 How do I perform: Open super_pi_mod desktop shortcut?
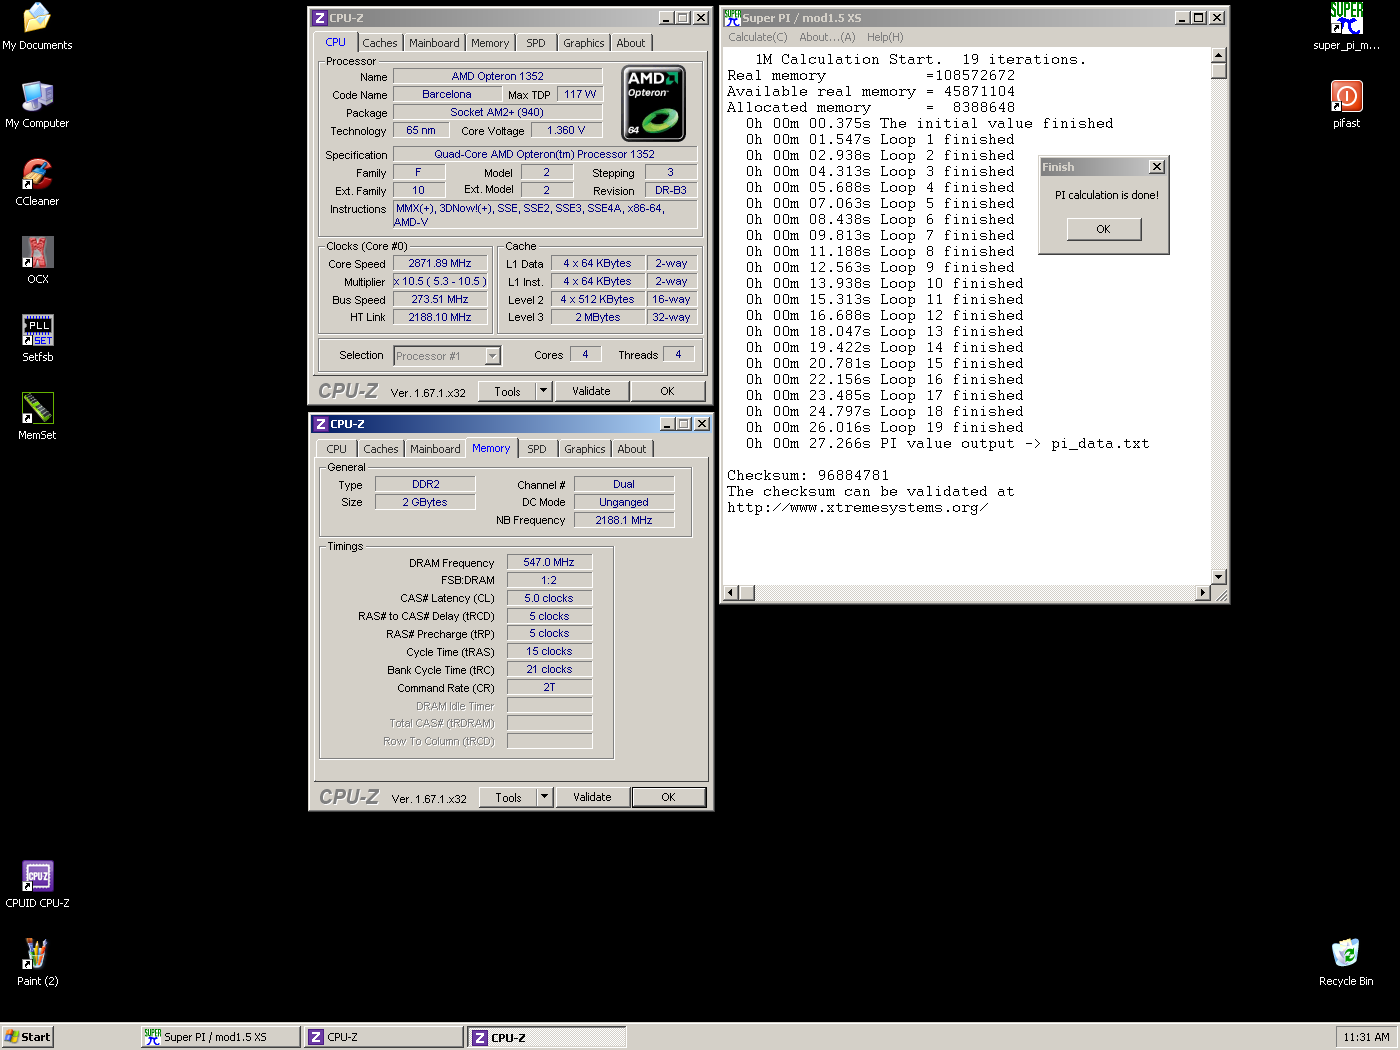click(x=1346, y=27)
